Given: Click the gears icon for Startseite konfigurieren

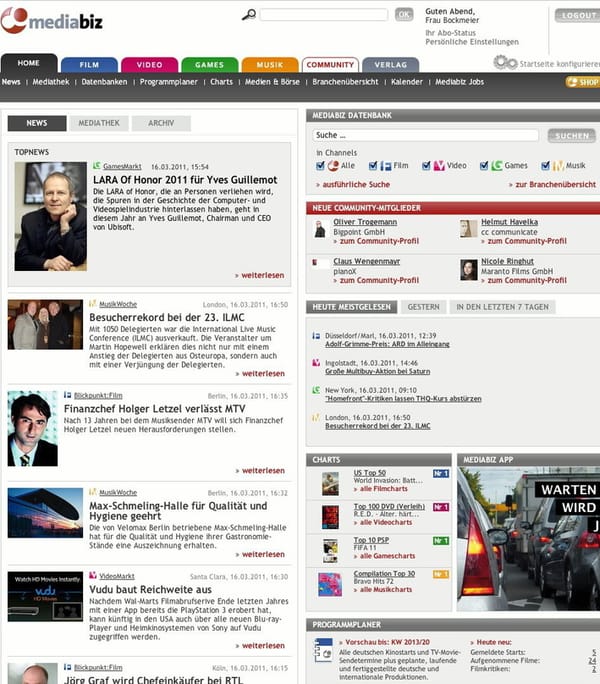Looking at the screenshot, I should [505, 62].
